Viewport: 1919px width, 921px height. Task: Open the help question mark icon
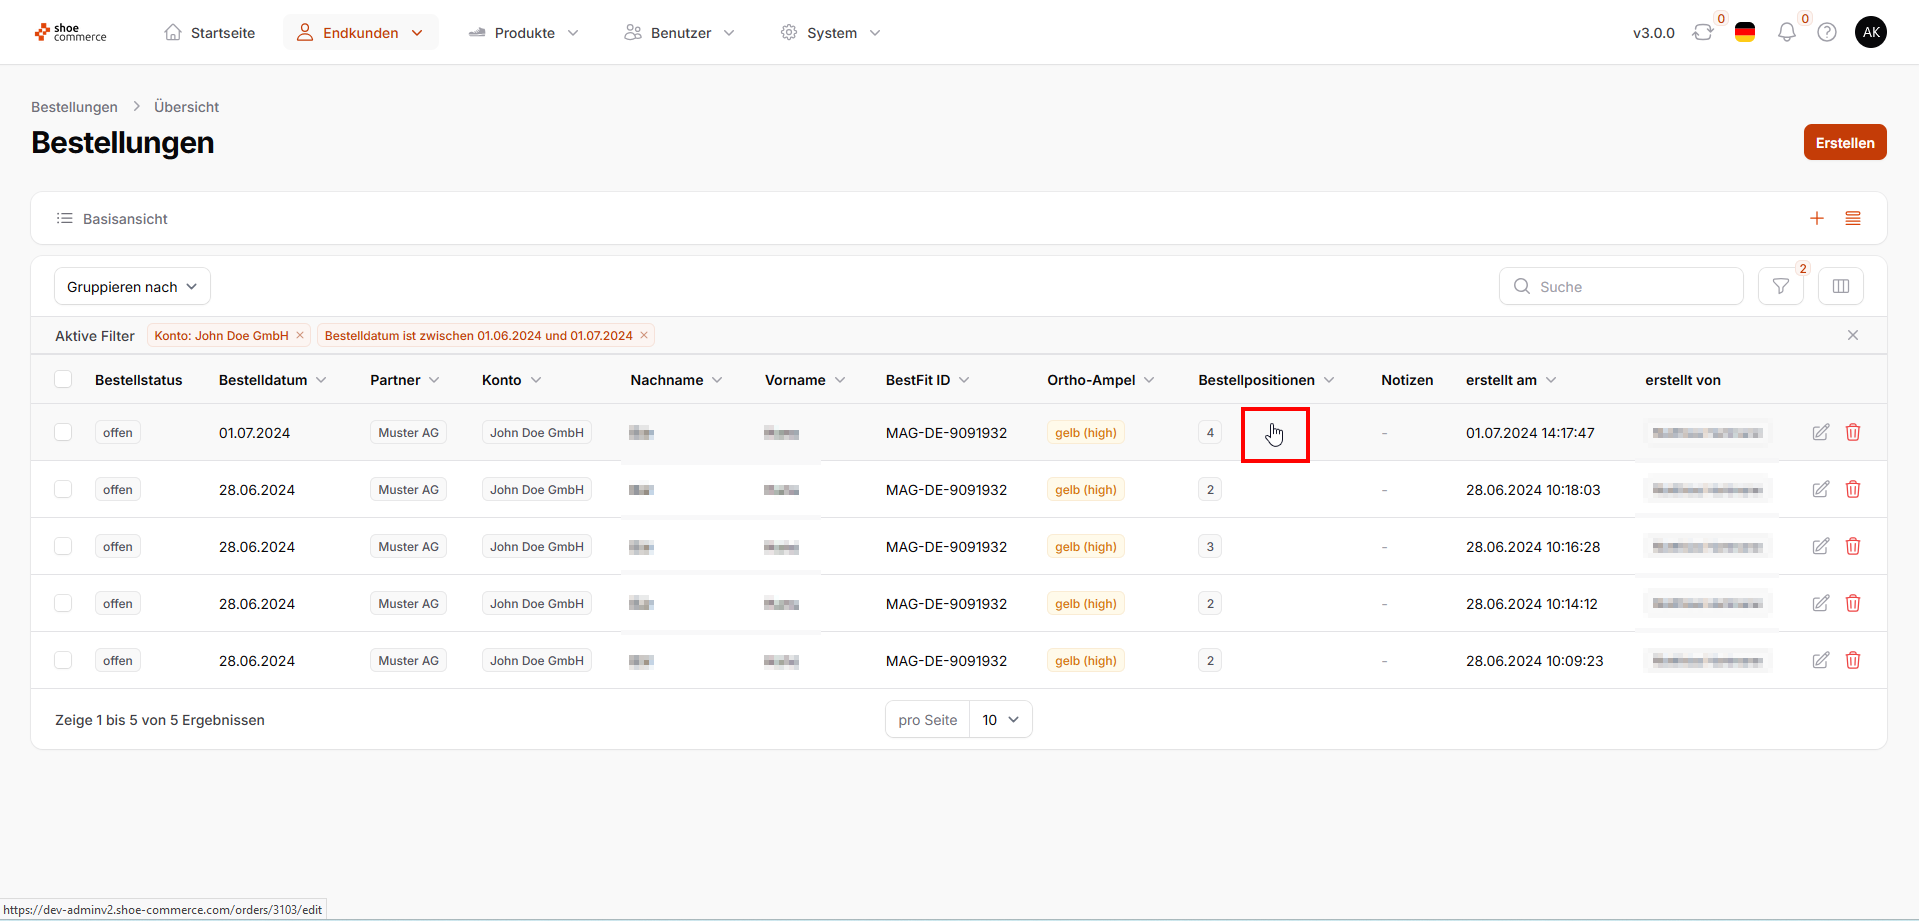click(1826, 33)
